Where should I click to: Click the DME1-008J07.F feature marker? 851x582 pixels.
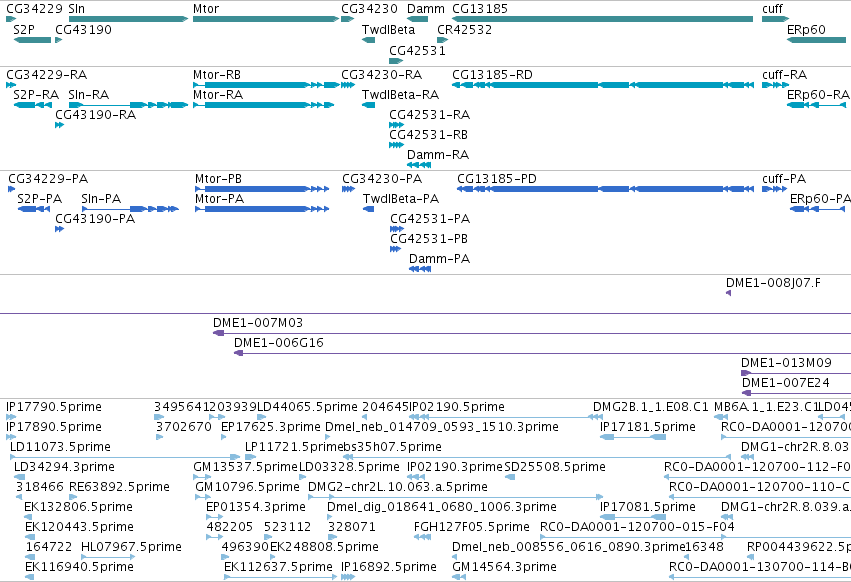(728, 293)
